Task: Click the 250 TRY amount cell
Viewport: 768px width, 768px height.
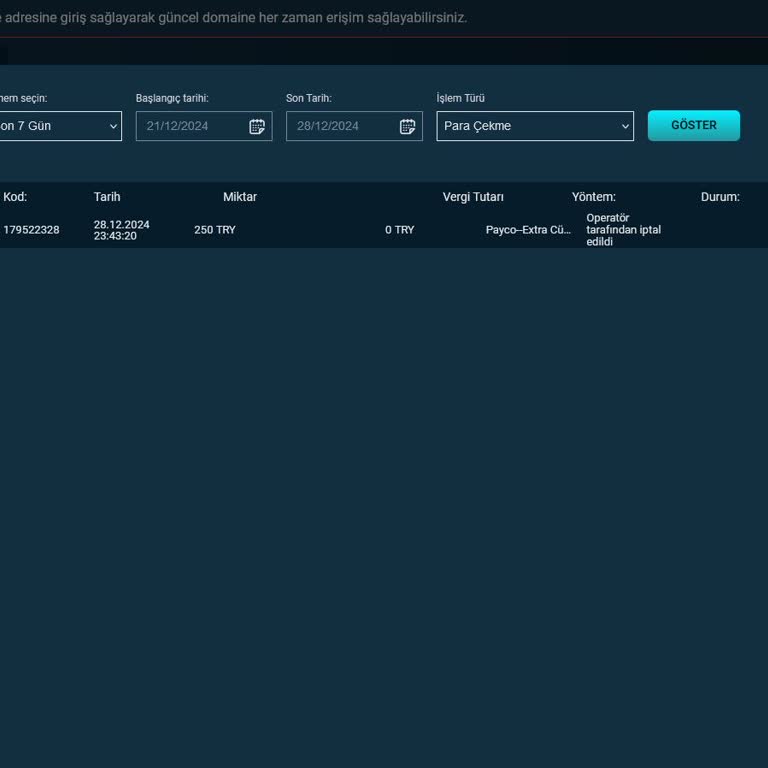Action: tap(215, 230)
